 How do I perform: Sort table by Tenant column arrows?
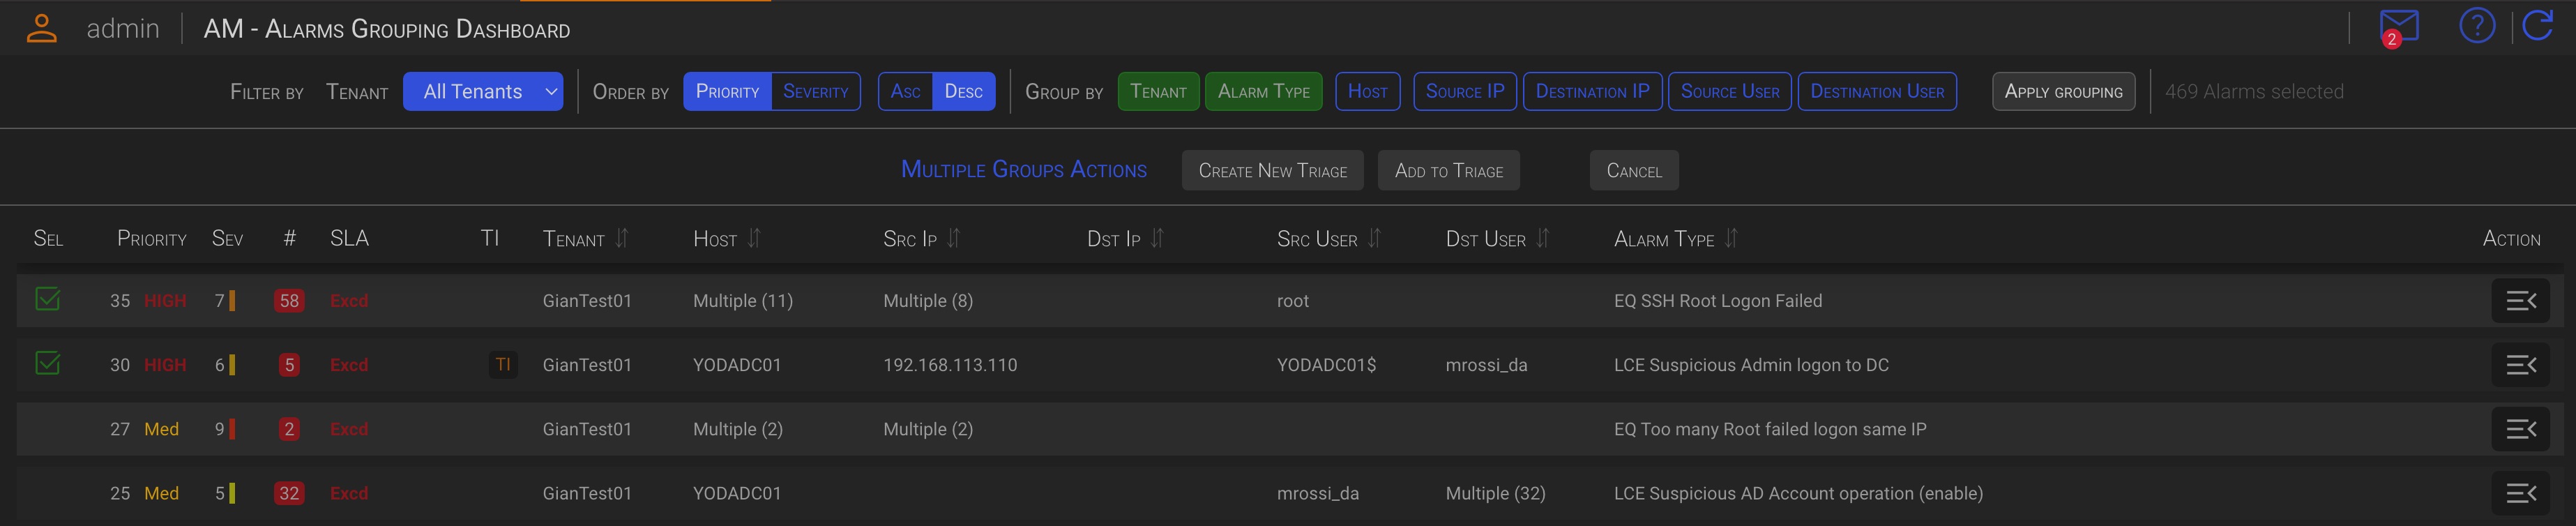[622, 238]
